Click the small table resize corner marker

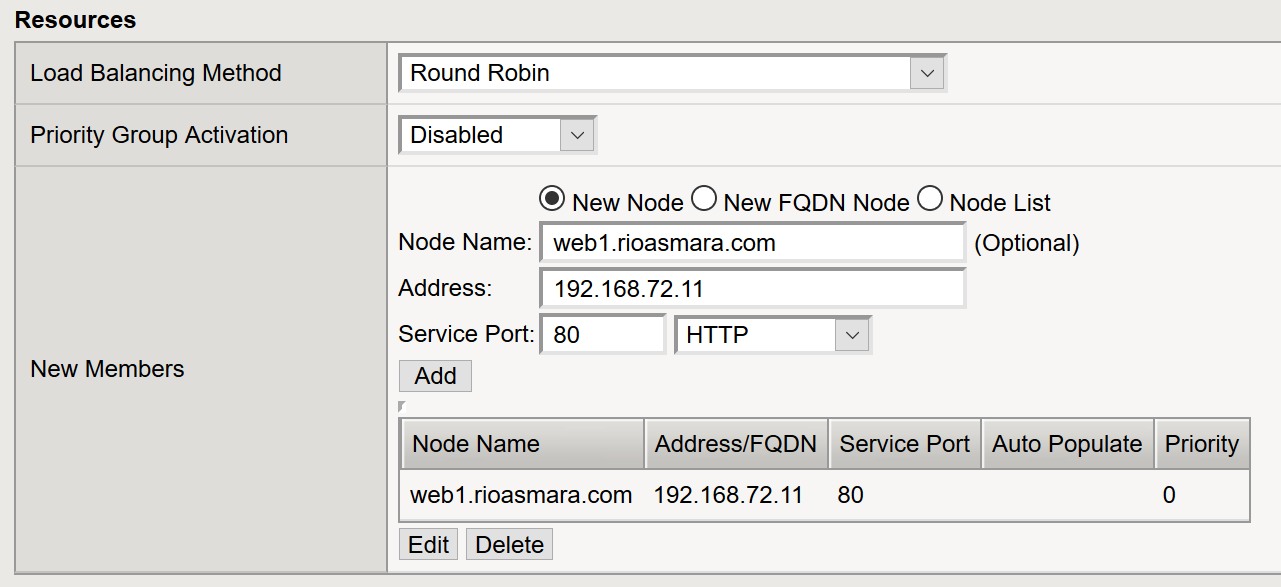pyautogui.click(x=401, y=406)
